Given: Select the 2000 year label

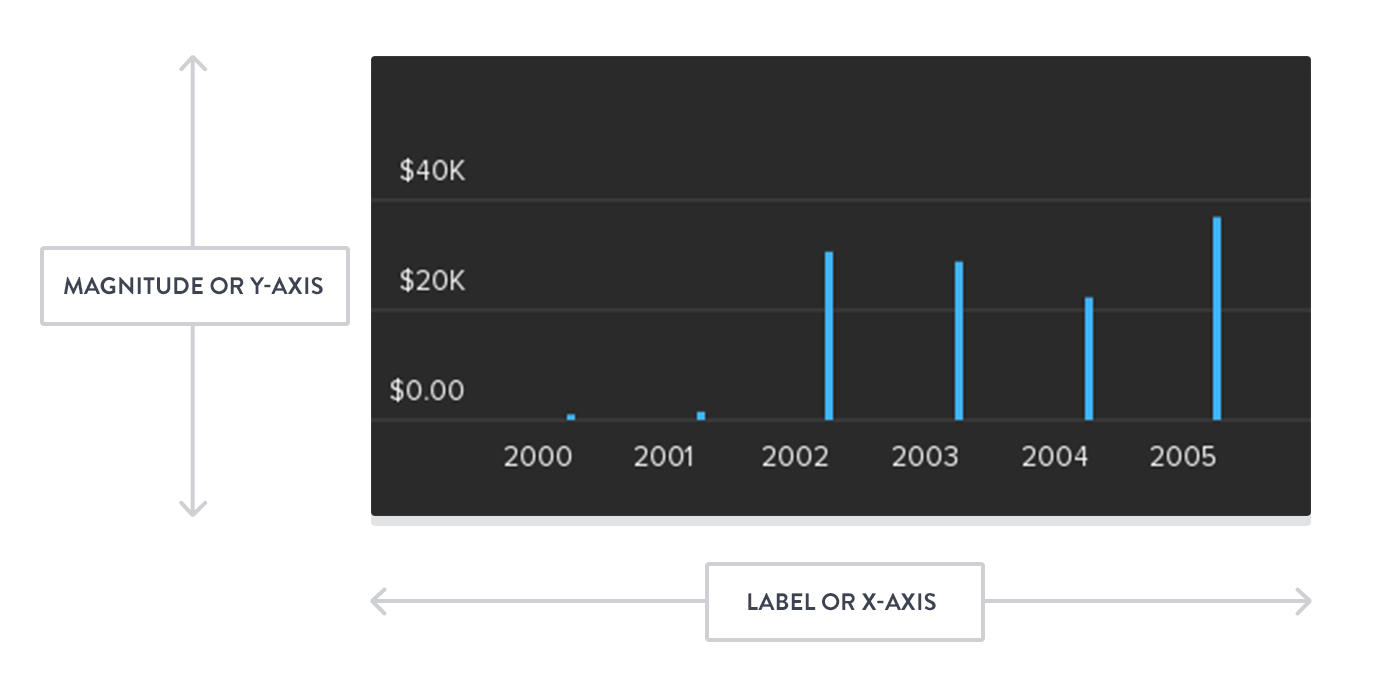Looking at the screenshot, I should pos(538,457).
